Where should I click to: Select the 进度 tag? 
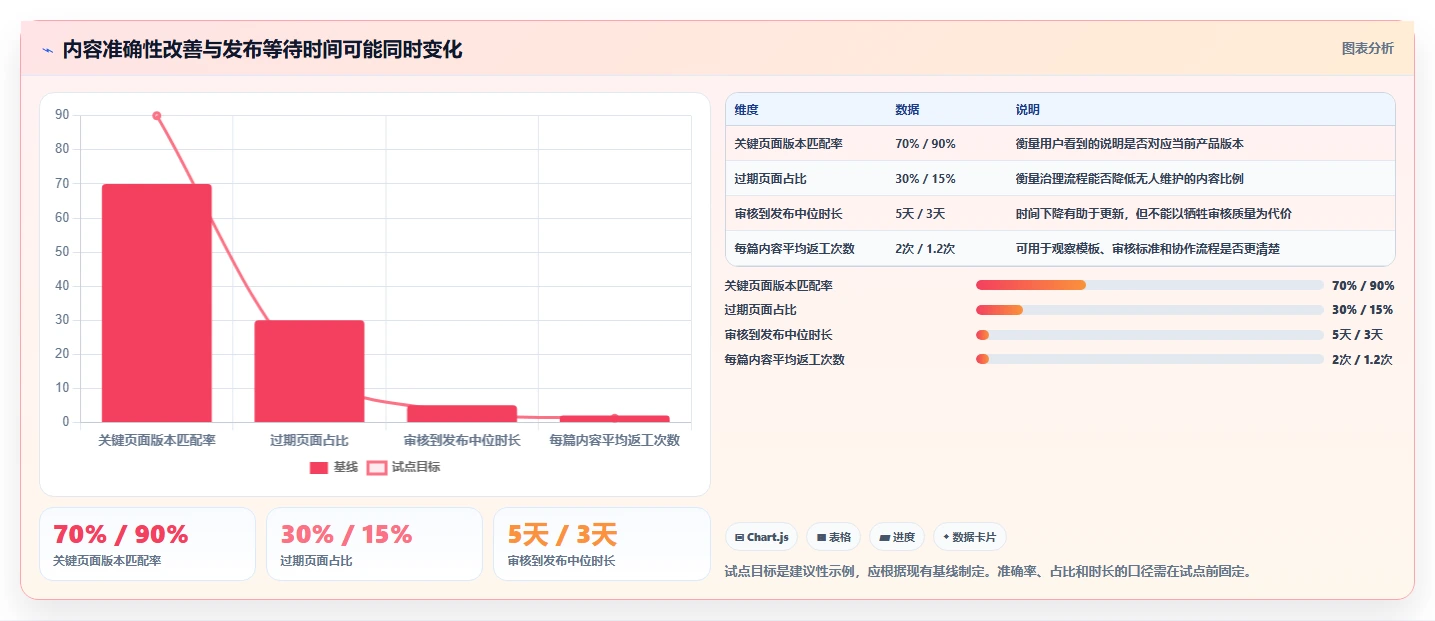897,537
